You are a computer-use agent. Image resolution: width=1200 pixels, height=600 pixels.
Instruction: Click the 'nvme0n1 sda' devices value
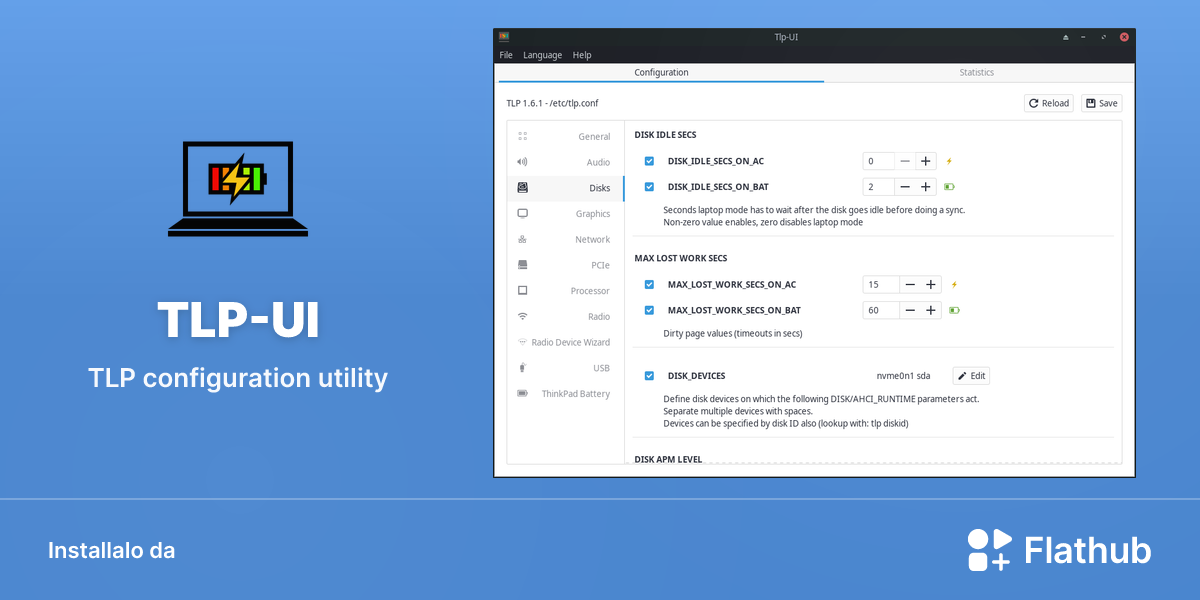[x=903, y=376]
